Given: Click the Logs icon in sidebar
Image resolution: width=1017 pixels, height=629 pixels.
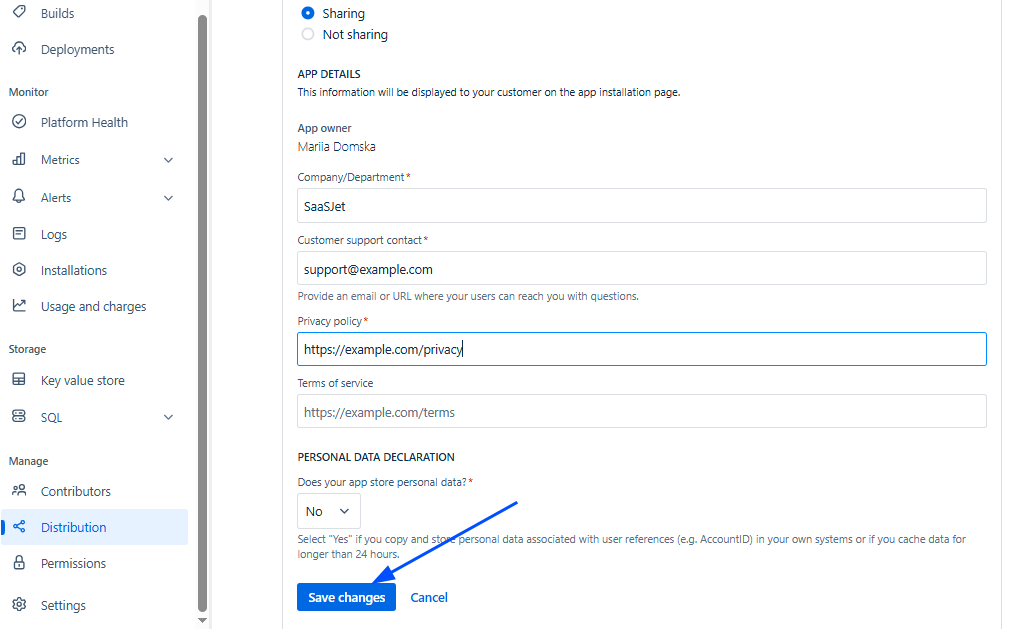Looking at the screenshot, I should 19,234.
